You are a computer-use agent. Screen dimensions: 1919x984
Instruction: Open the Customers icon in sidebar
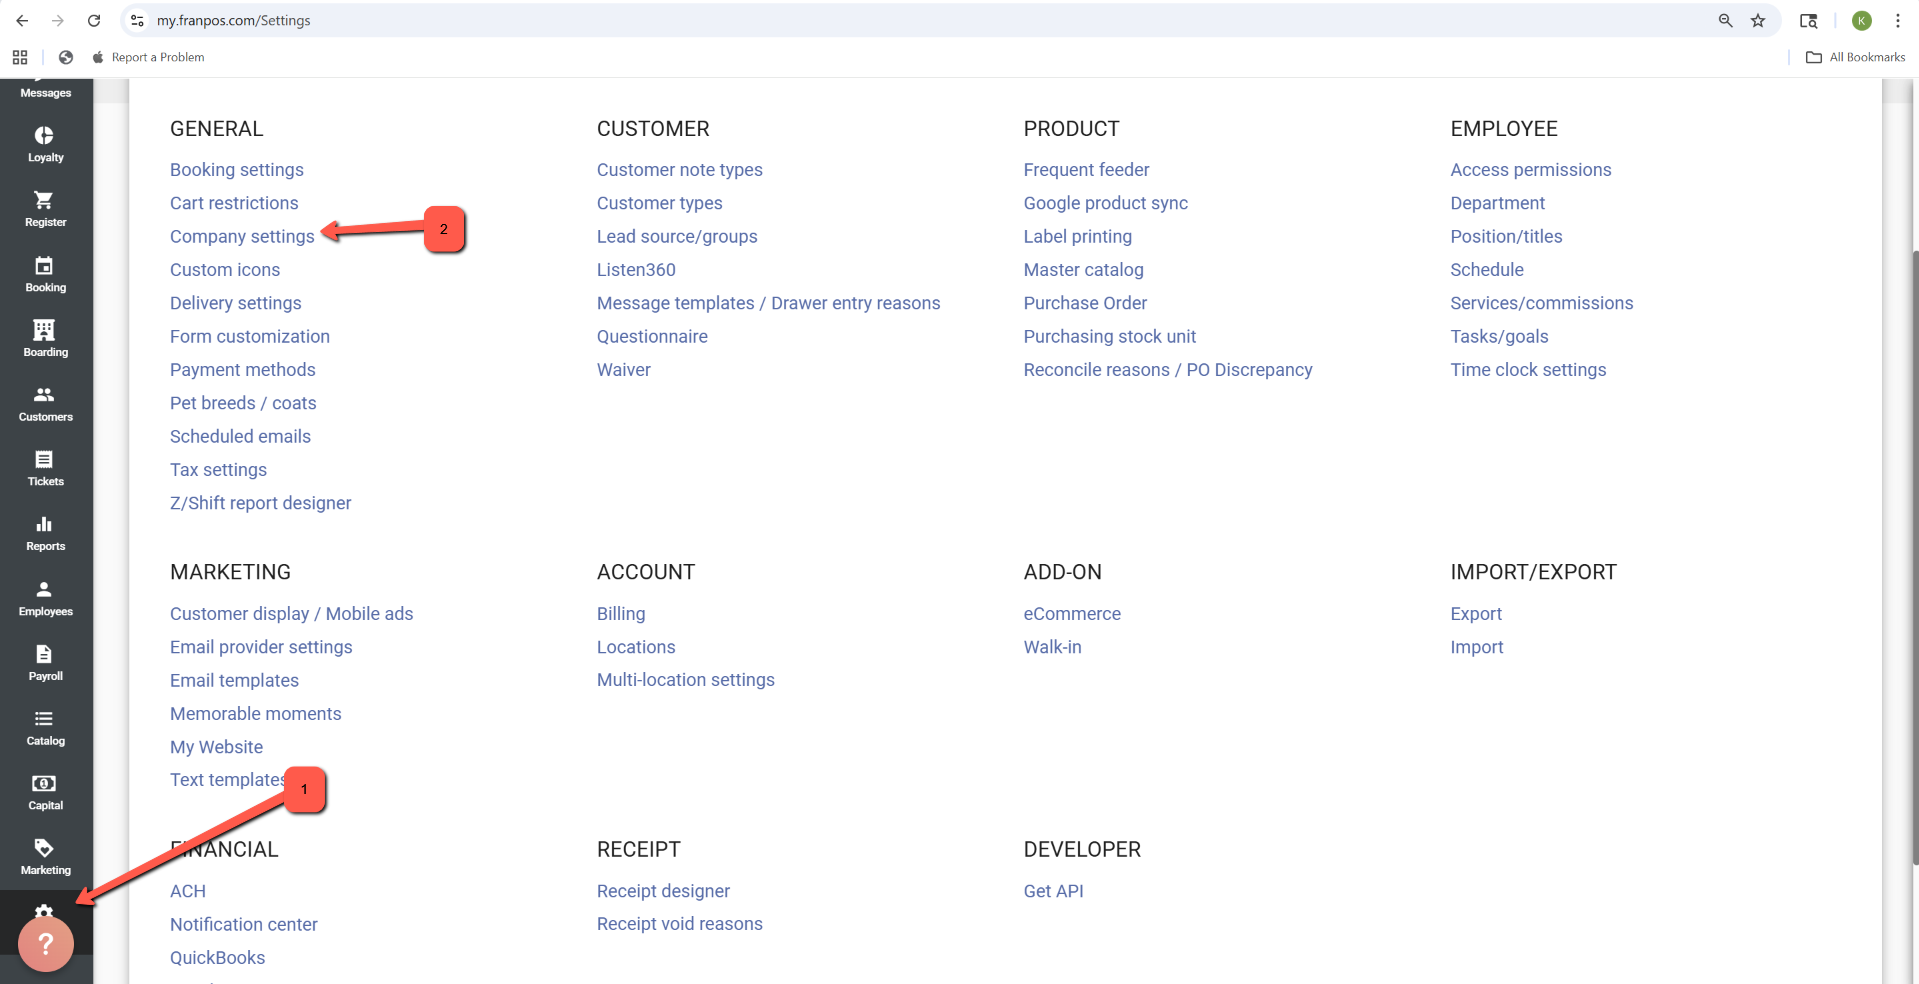pyautogui.click(x=44, y=395)
